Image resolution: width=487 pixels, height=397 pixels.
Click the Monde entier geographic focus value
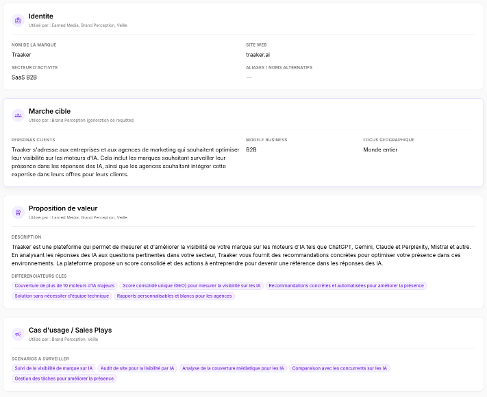(380, 150)
